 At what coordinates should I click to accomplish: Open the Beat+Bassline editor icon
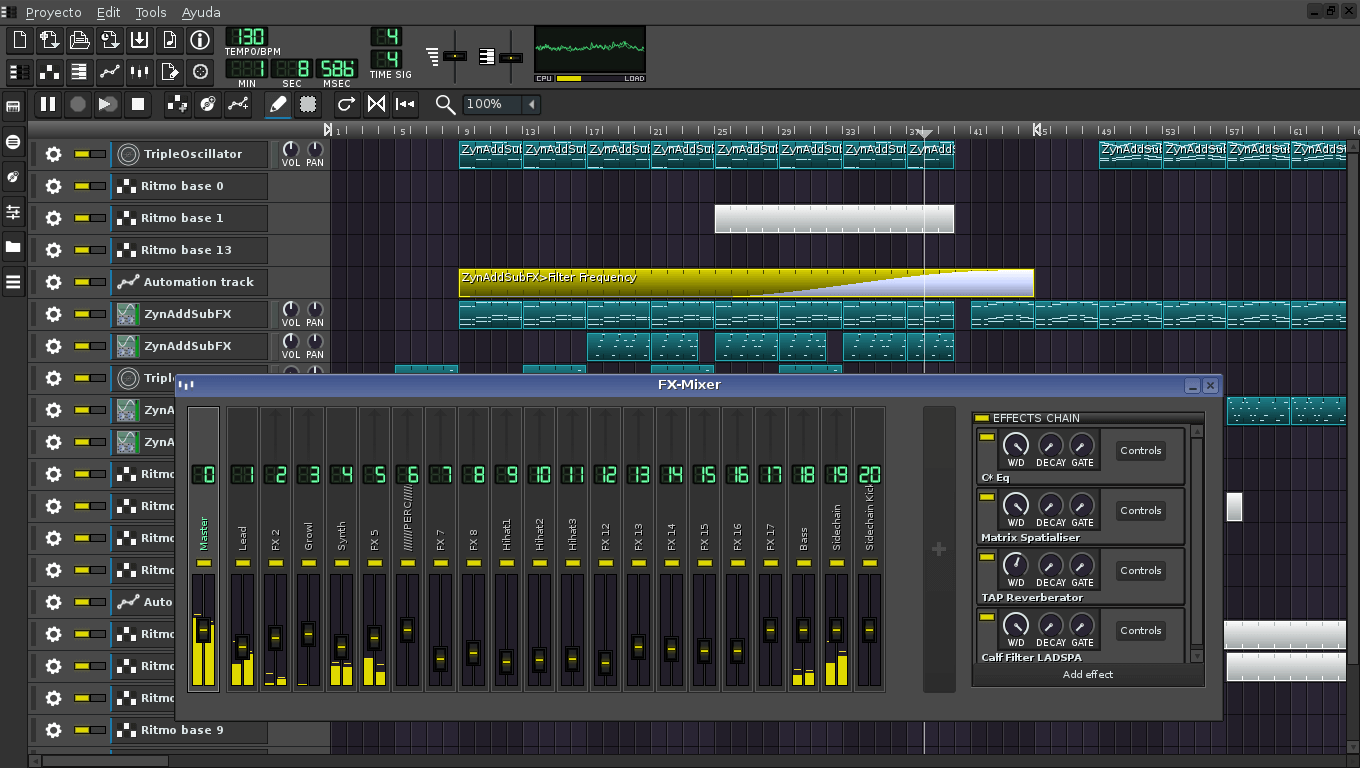[x=50, y=72]
